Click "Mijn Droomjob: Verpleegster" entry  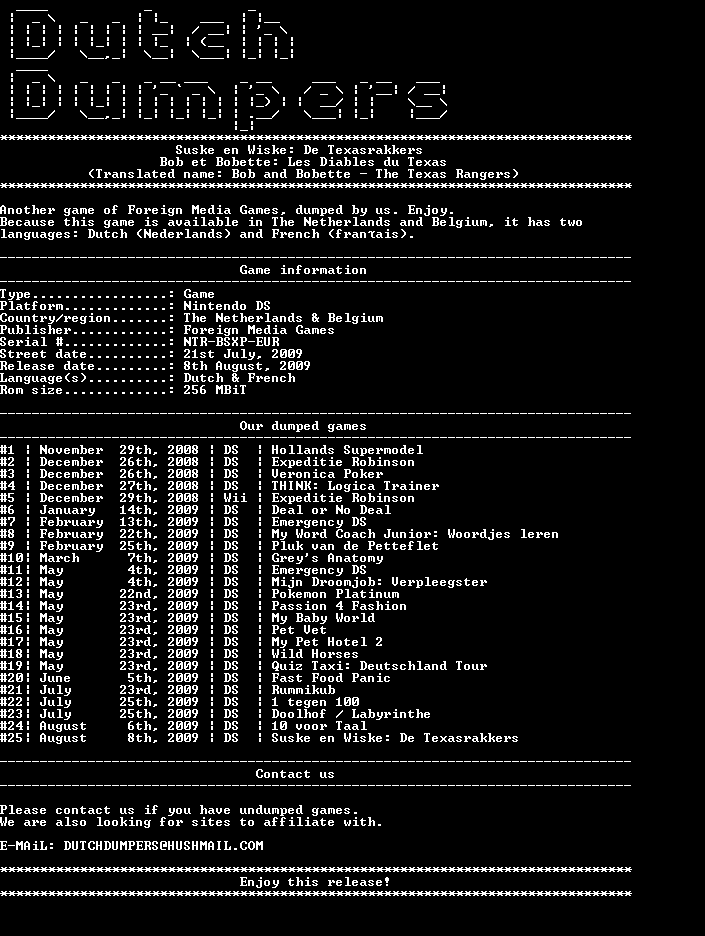[x=379, y=582]
